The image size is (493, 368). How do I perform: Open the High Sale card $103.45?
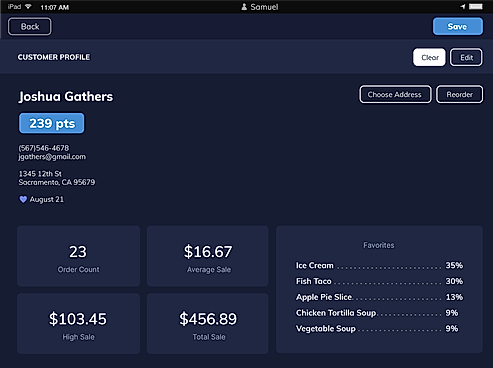(78, 323)
